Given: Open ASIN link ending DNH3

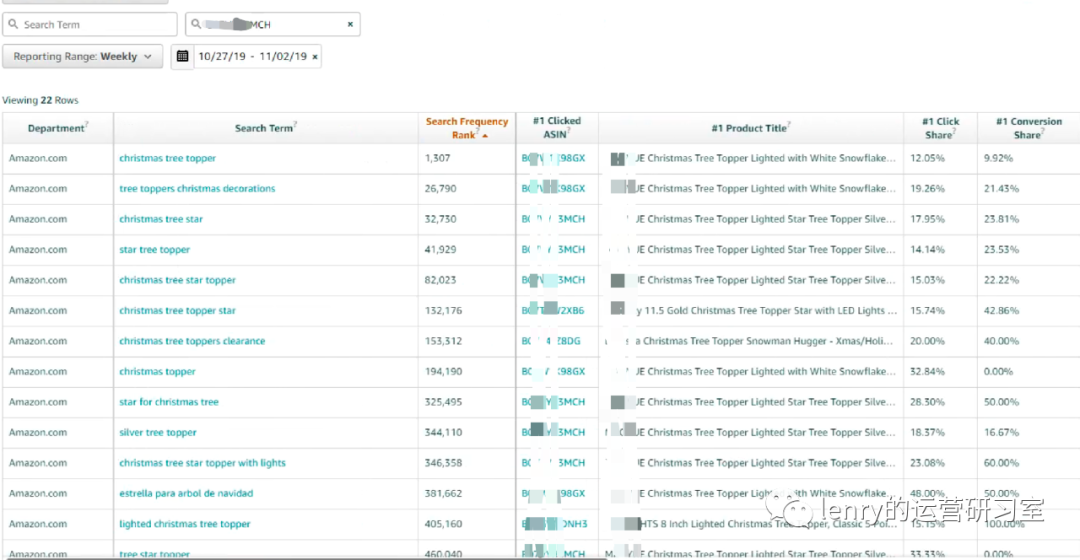Looking at the screenshot, I should click(554, 524).
